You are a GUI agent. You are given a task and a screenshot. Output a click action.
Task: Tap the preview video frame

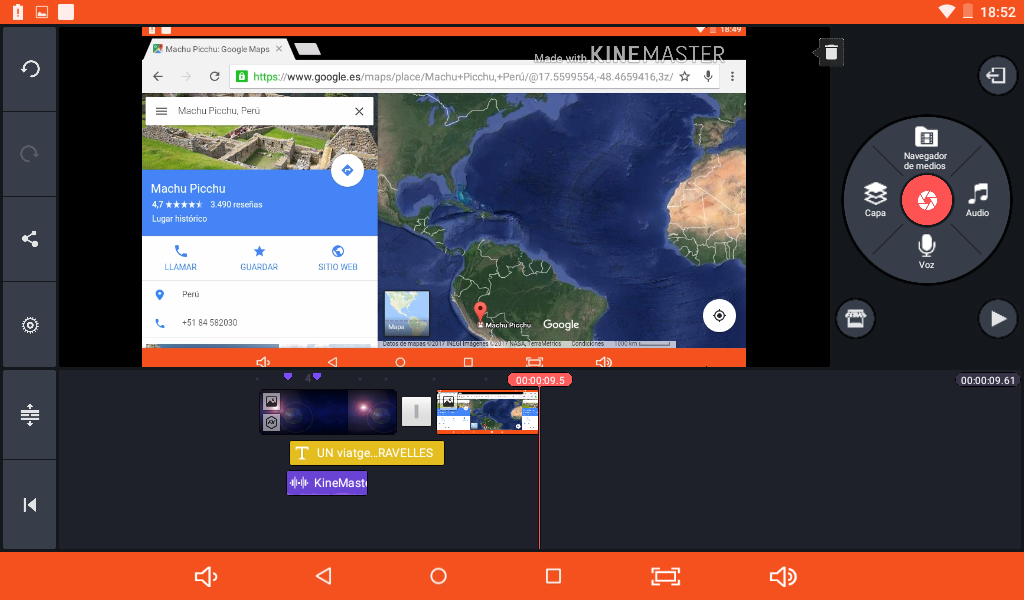[444, 197]
